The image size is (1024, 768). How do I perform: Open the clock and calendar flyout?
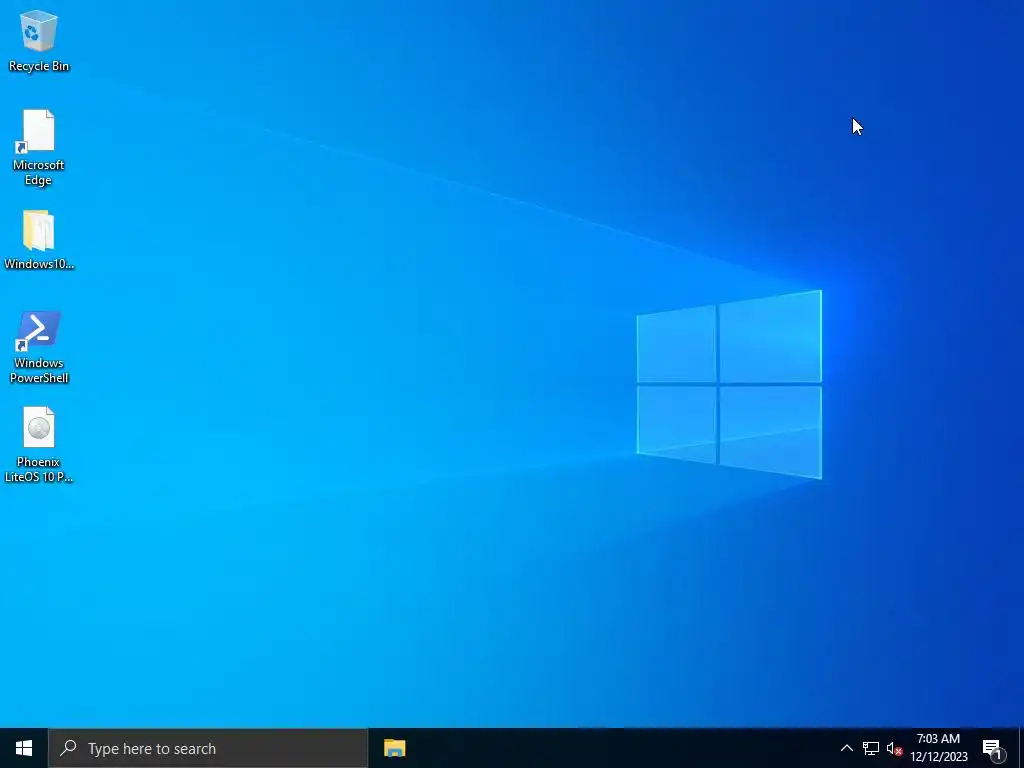coord(938,748)
